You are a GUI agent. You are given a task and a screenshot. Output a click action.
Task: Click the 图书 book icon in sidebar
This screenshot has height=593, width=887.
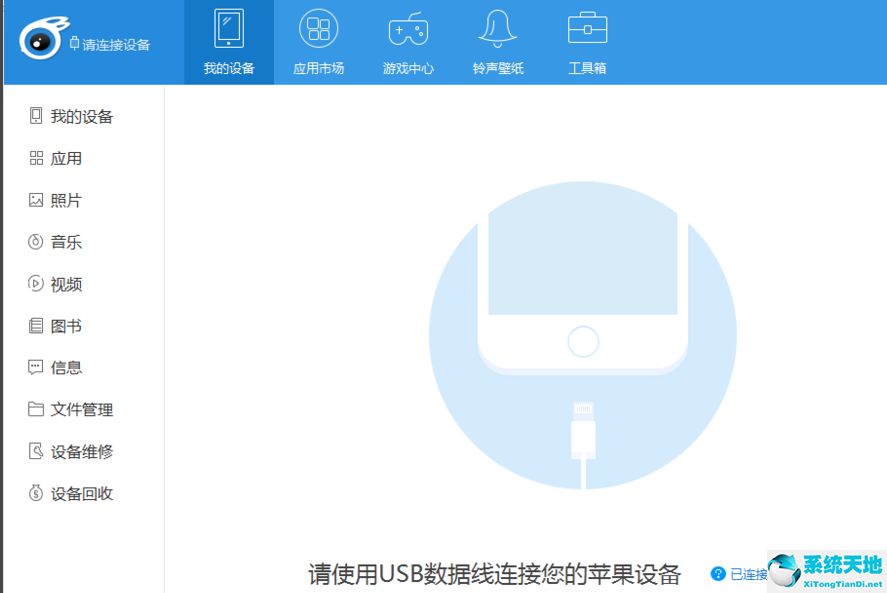coord(36,326)
